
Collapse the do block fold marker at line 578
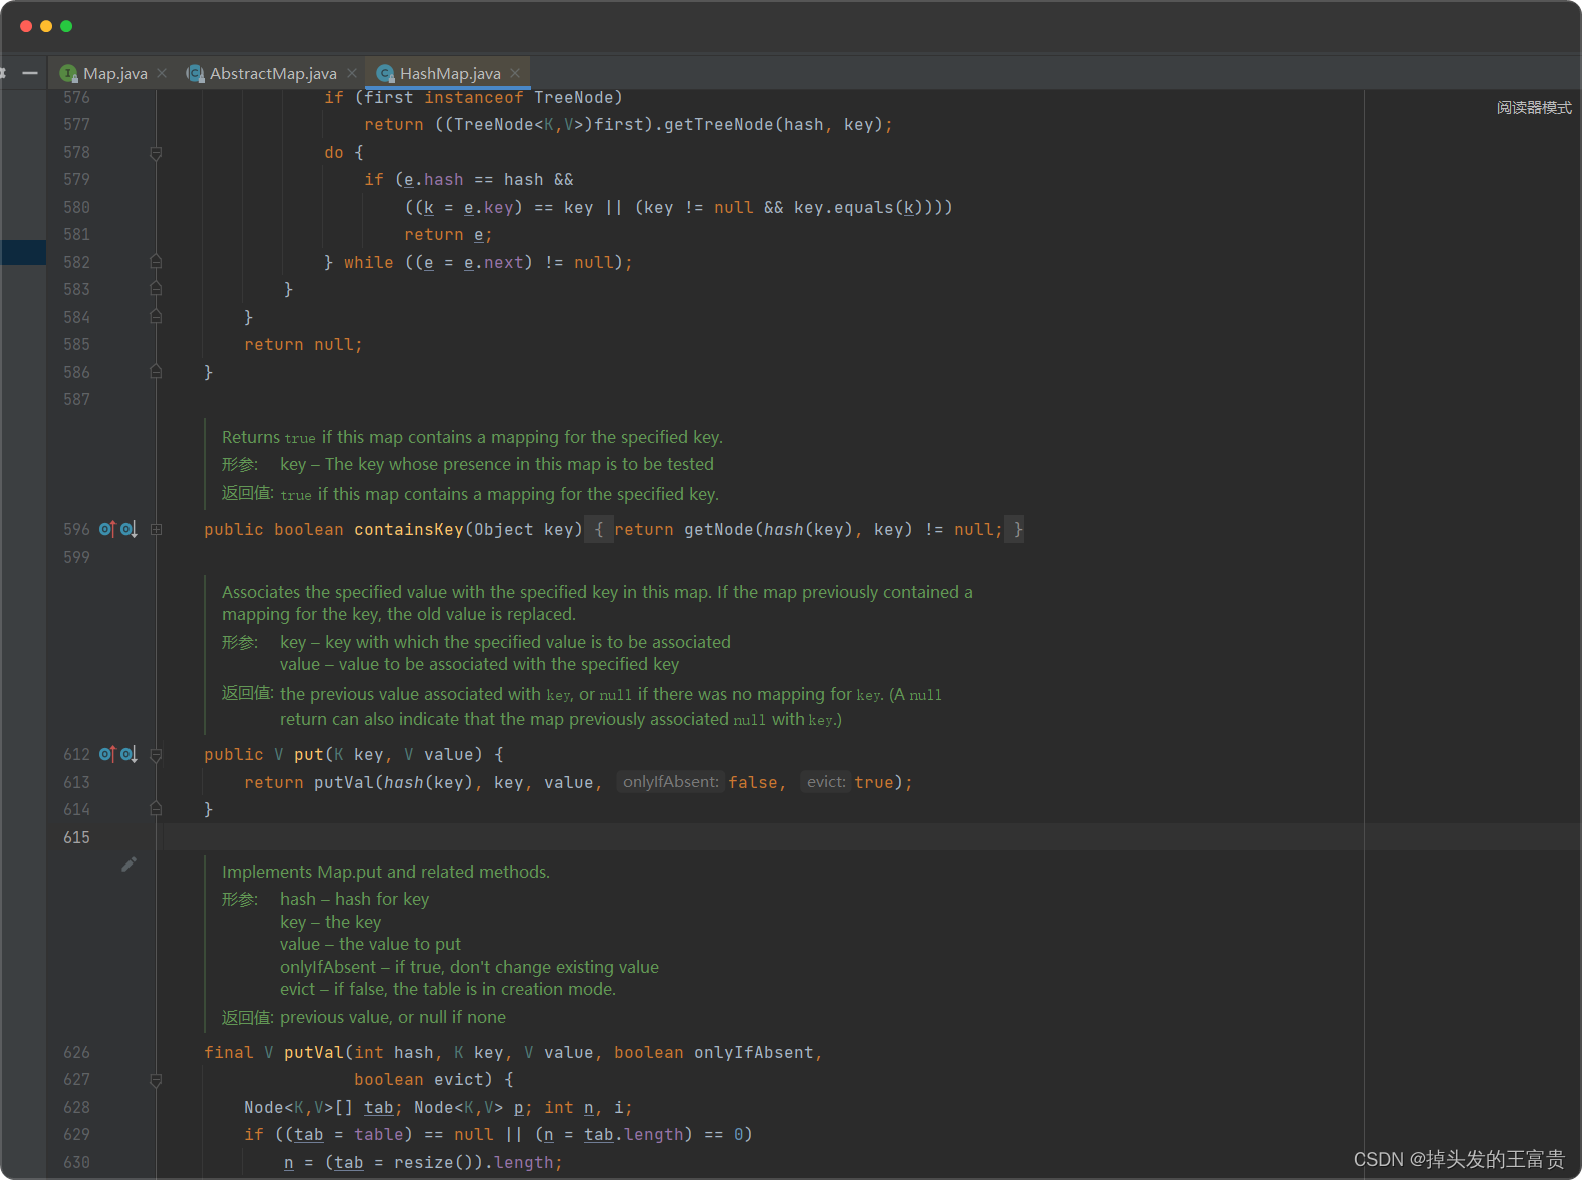pyautogui.click(x=156, y=153)
